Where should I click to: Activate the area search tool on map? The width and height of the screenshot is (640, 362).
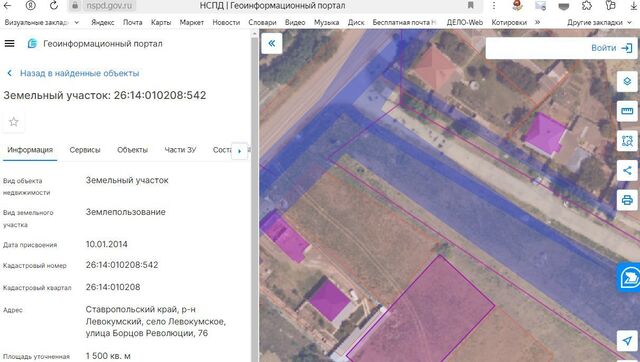pos(627,141)
